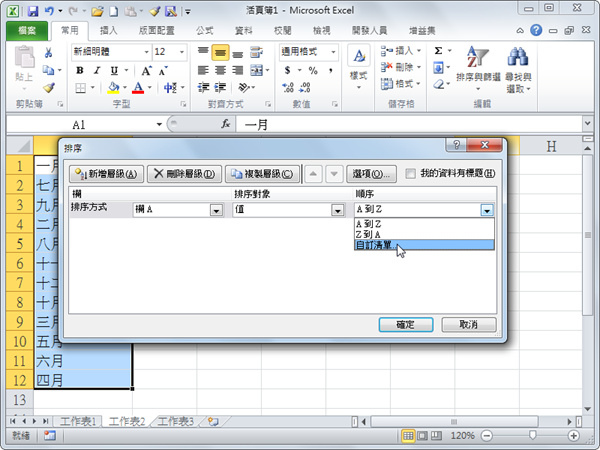Open Find and Select binoculars button
Screen dimensions: 600x450
pos(518,69)
